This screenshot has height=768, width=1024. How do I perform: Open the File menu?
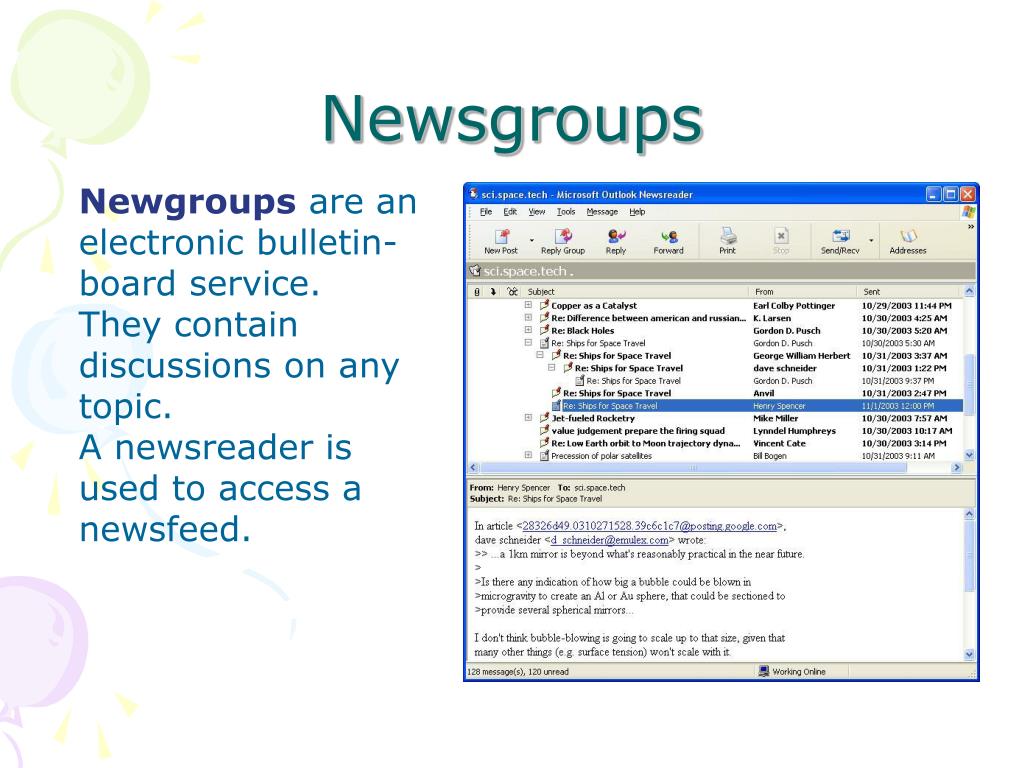pyautogui.click(x=486, y=212)
